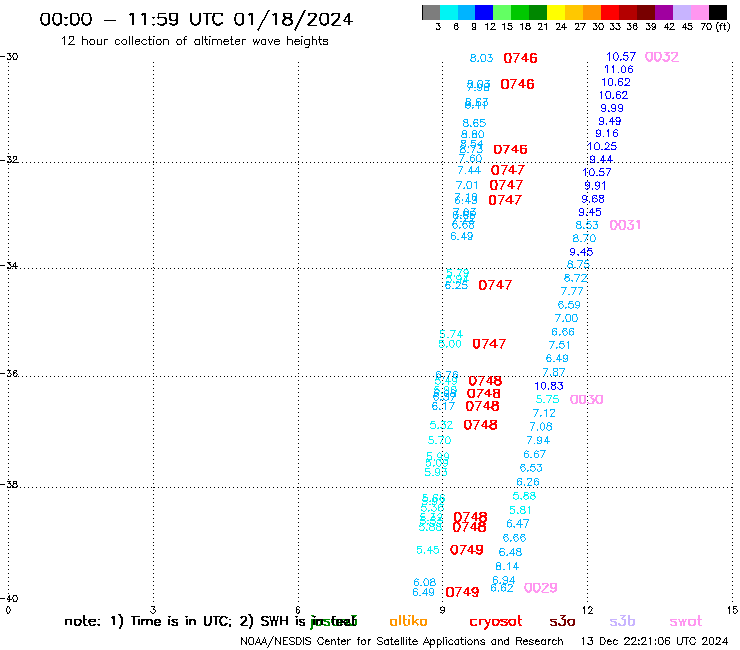
Task: Click the wave height value '7.94'
Action: tap(538, 440)
